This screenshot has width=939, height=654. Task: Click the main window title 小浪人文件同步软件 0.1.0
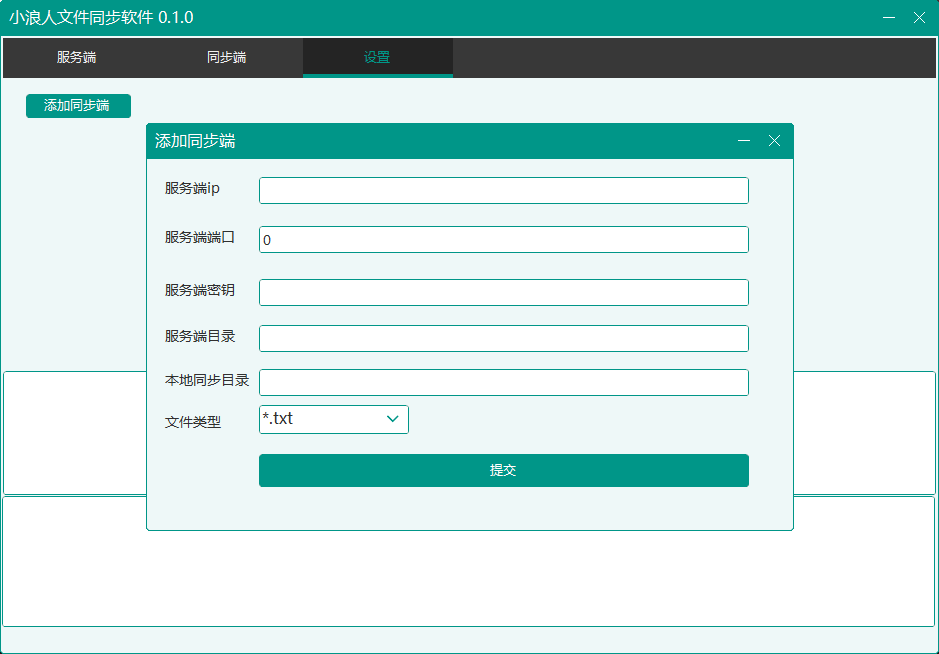coord(102,18)
